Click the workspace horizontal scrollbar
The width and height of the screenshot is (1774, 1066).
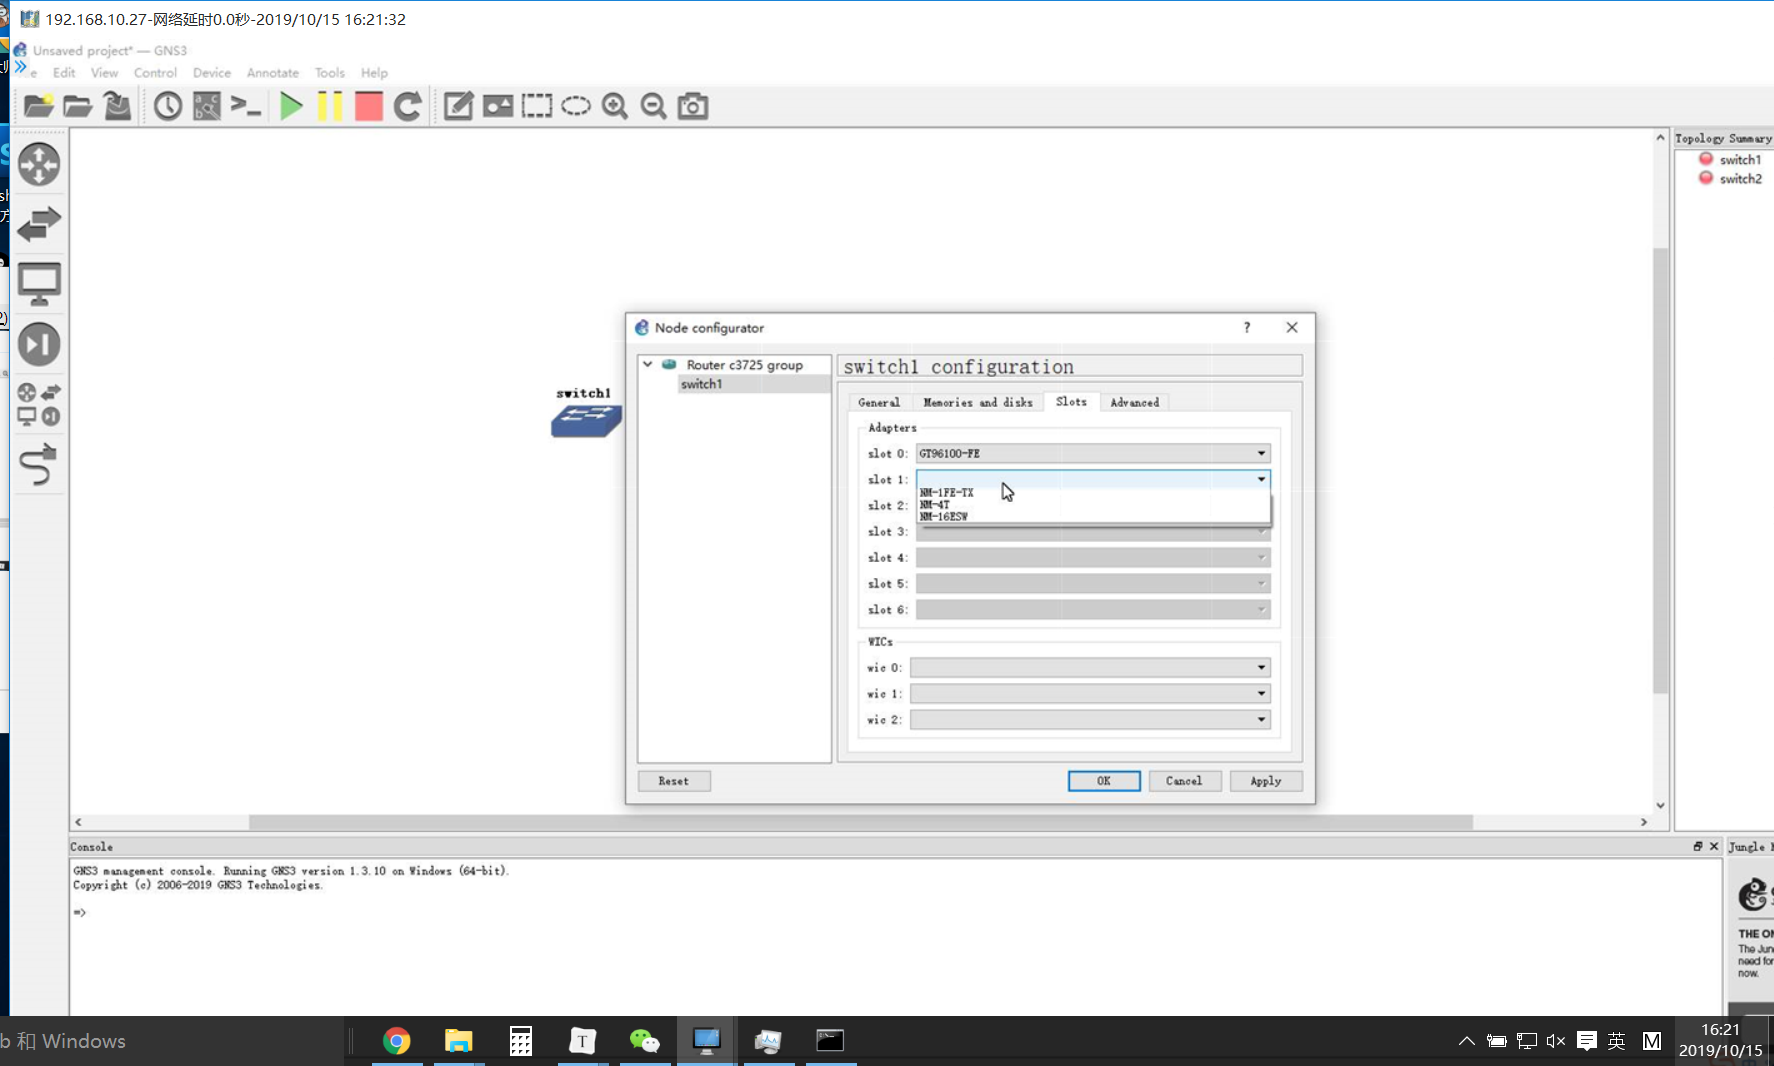pos(860,822)
